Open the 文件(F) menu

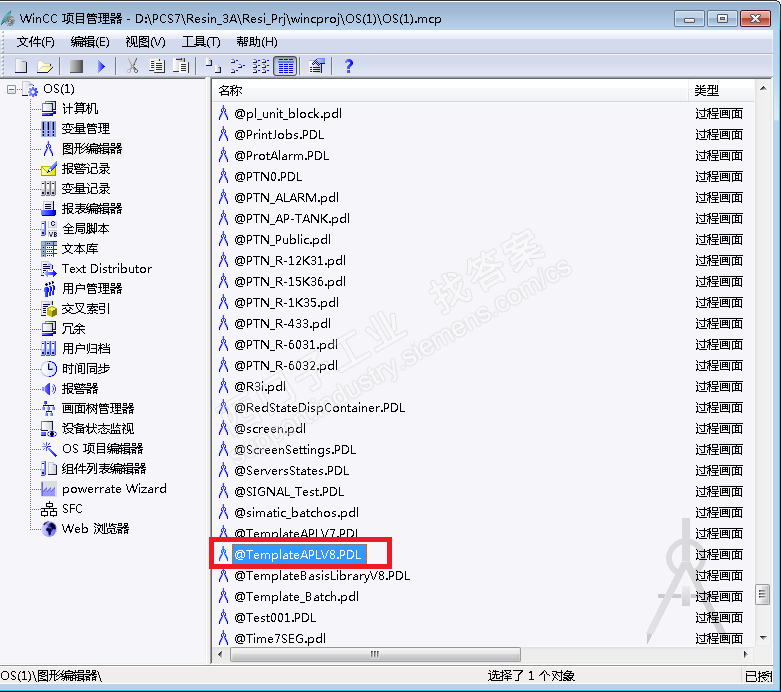(35, 42)
